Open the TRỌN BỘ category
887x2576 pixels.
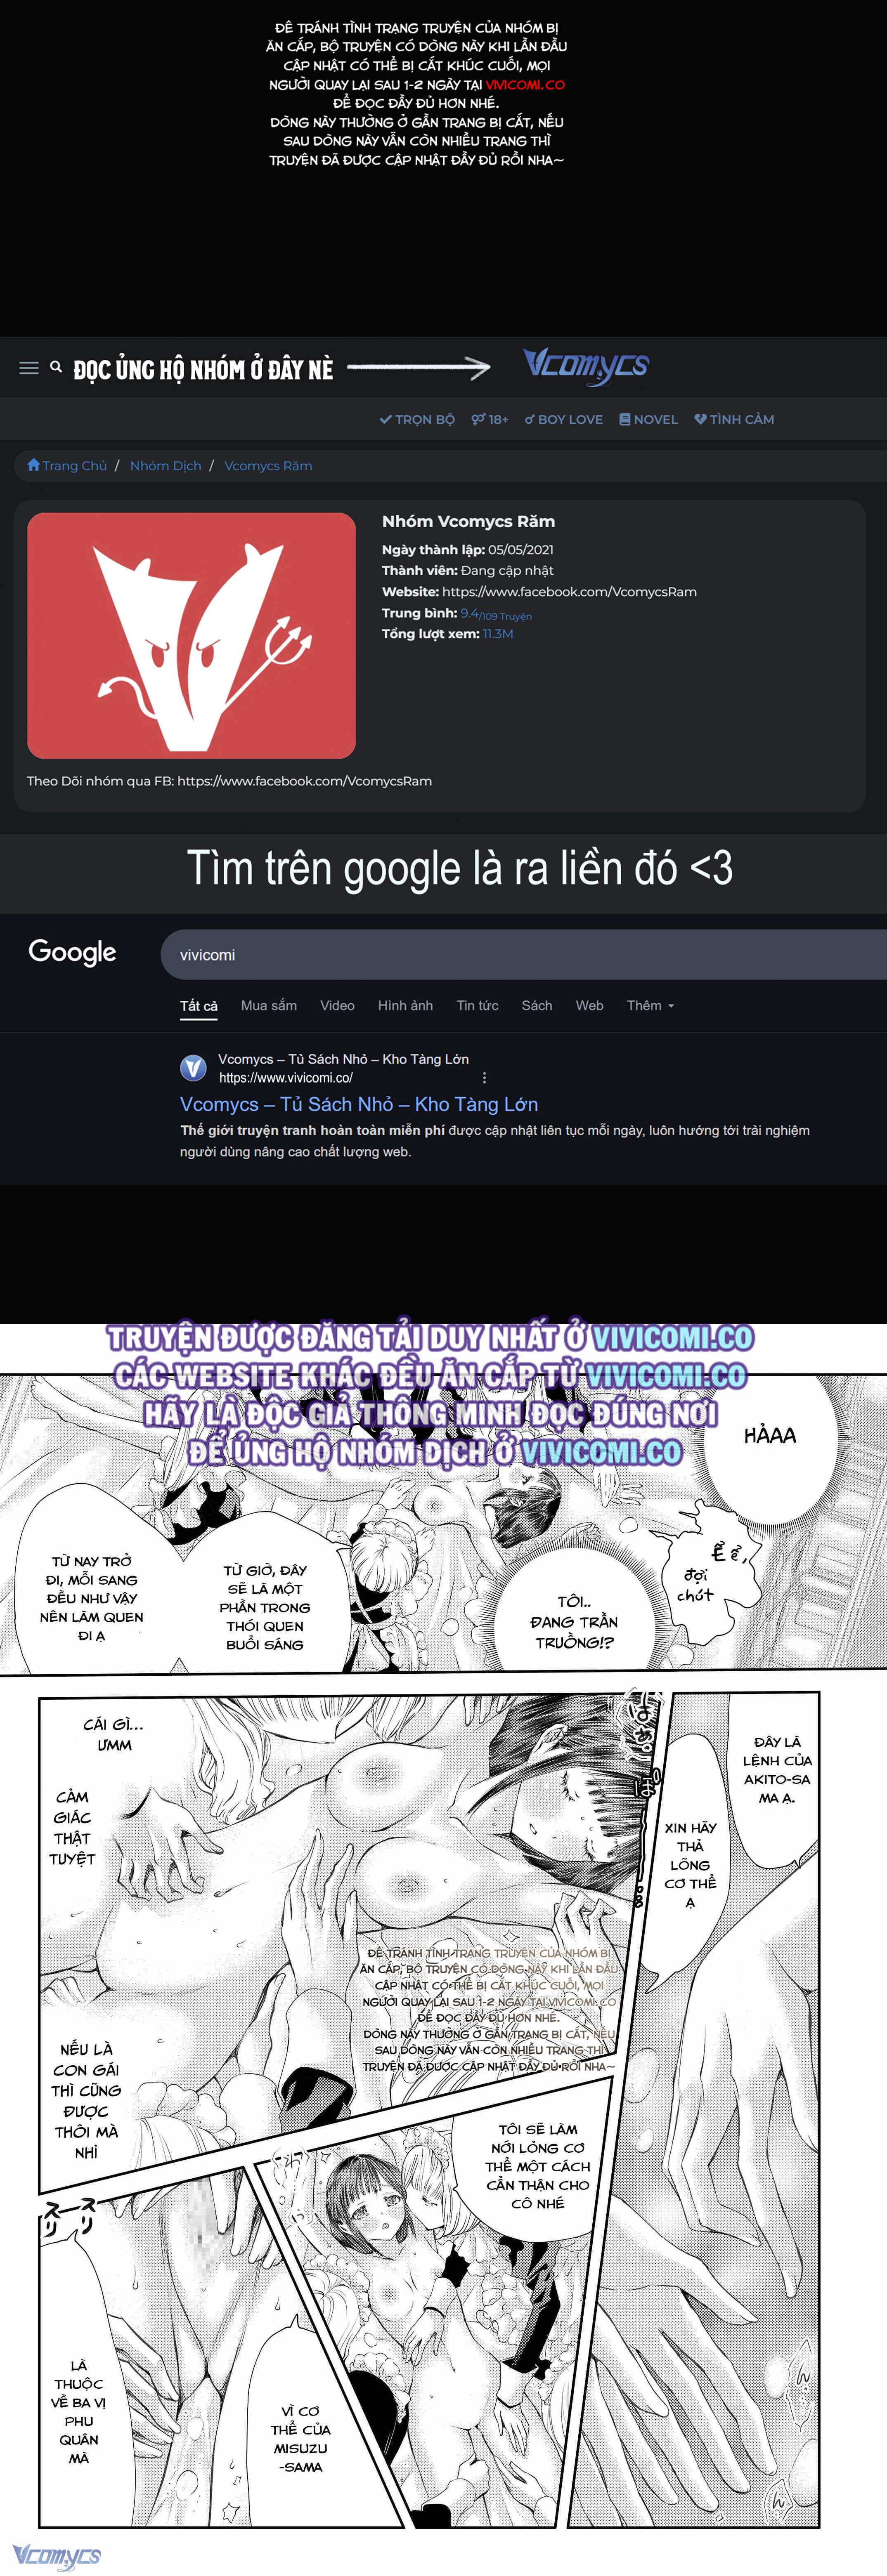pyautogui.click(x=417, y=419)
